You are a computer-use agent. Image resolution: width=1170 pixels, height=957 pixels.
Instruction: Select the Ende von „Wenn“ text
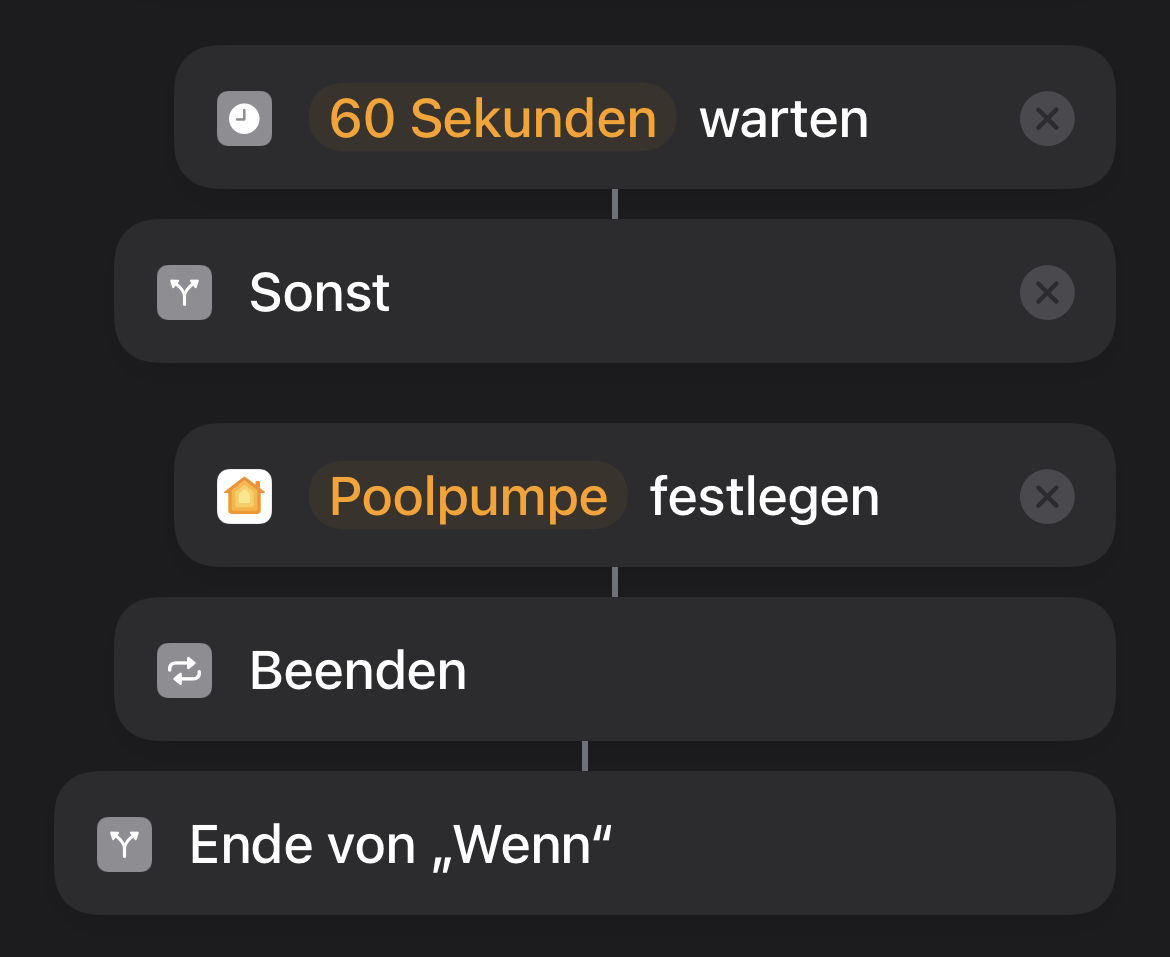400,845
